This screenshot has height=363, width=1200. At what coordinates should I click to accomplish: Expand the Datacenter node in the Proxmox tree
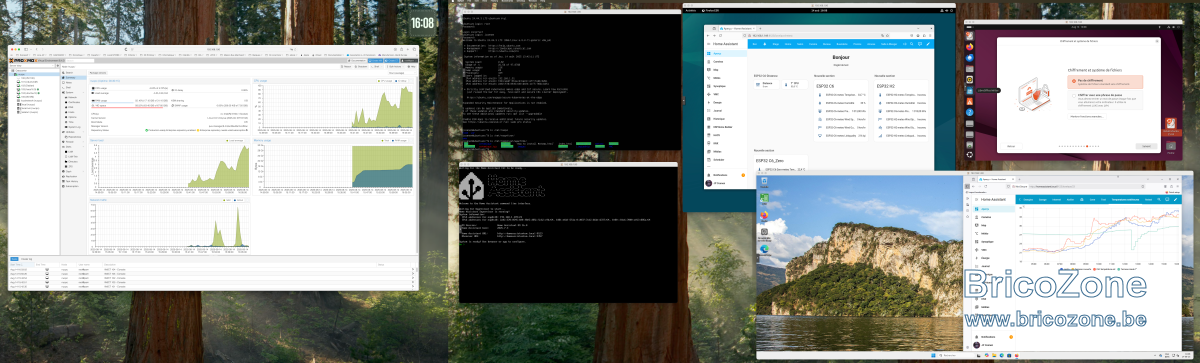tap(20, 70)
